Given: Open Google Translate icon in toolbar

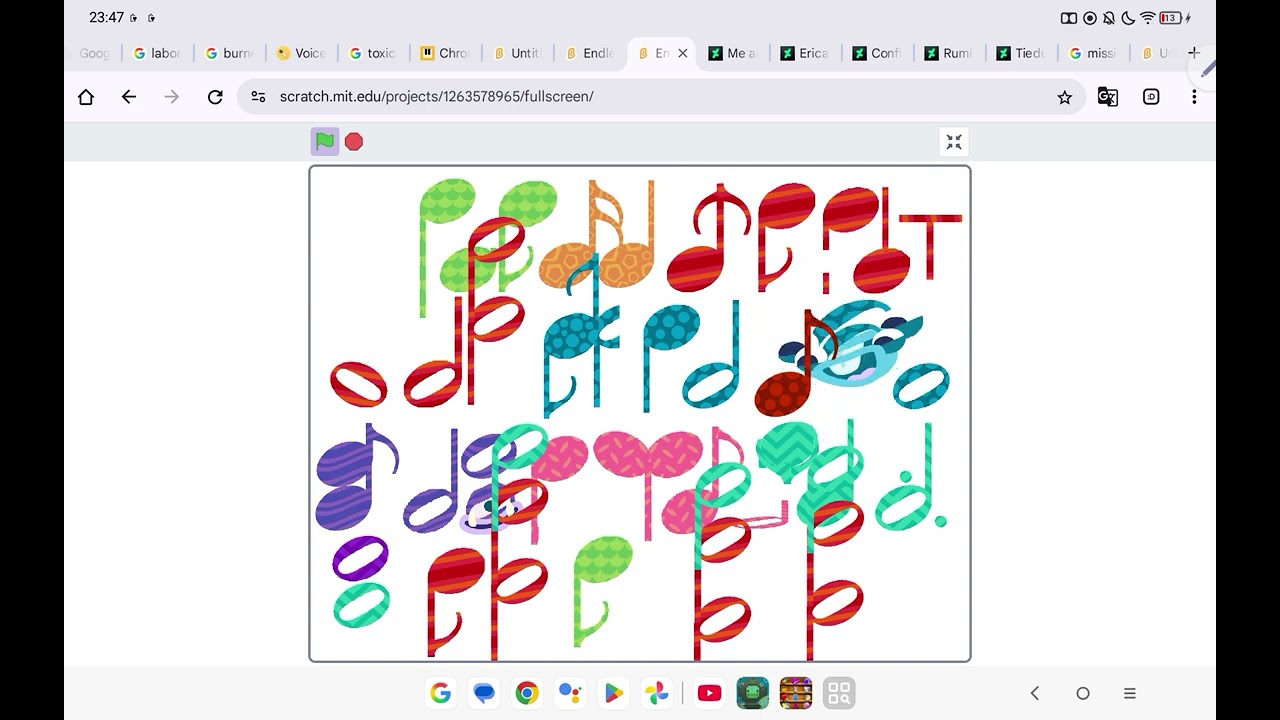Looking at the screenshot, I should (1108, 97).
